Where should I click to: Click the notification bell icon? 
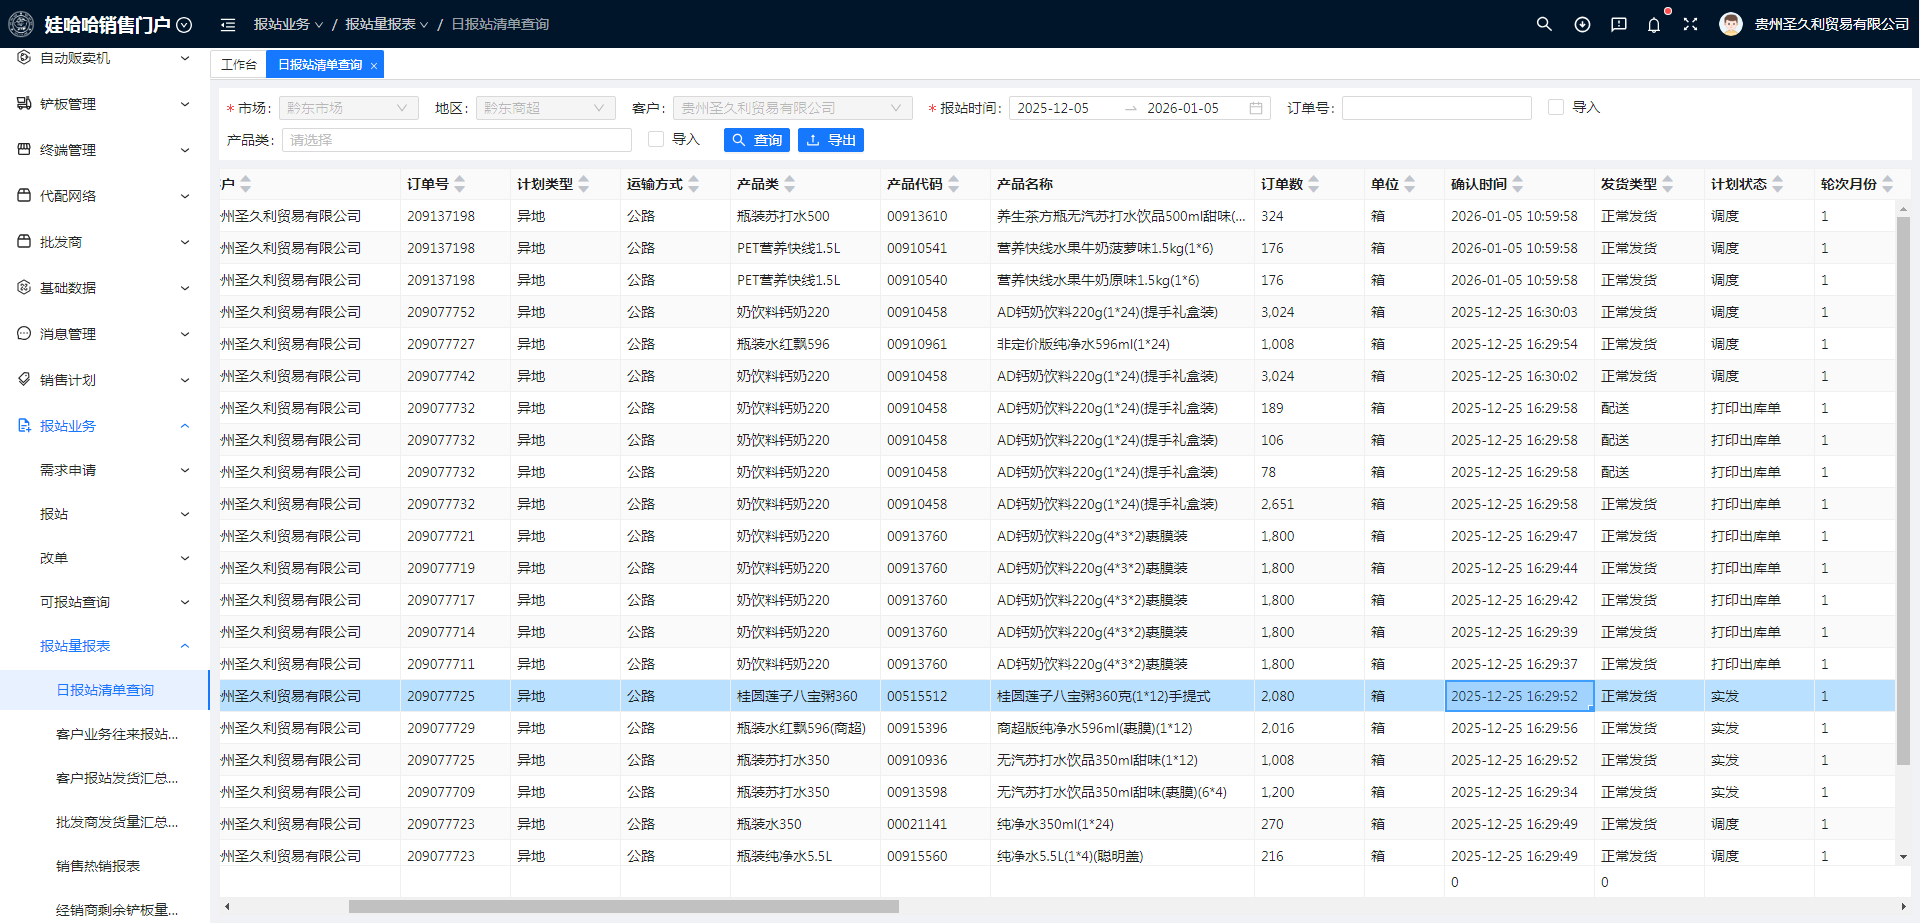tap(1654, 25)
